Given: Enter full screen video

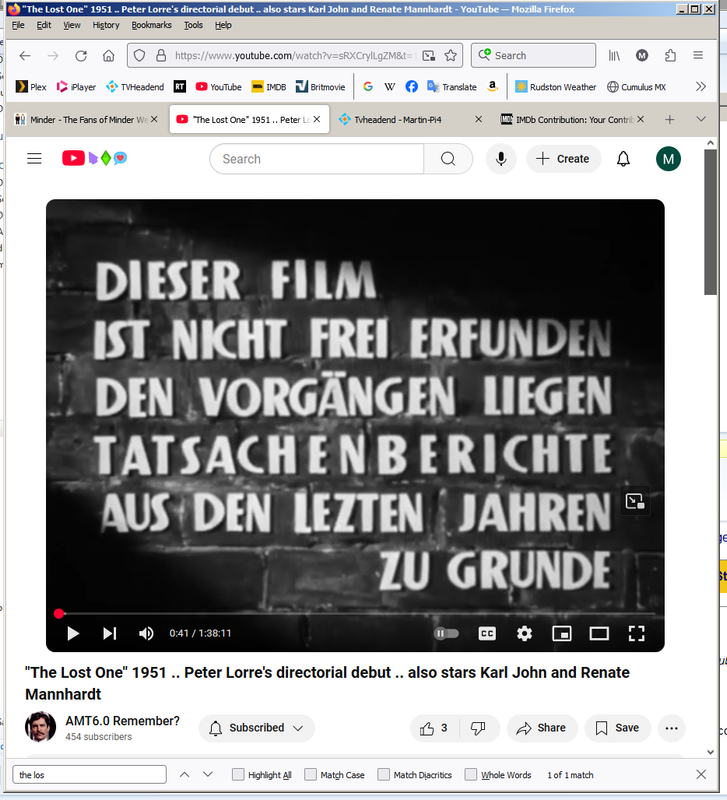Looking at the screenshot, I should click(636, 634).
